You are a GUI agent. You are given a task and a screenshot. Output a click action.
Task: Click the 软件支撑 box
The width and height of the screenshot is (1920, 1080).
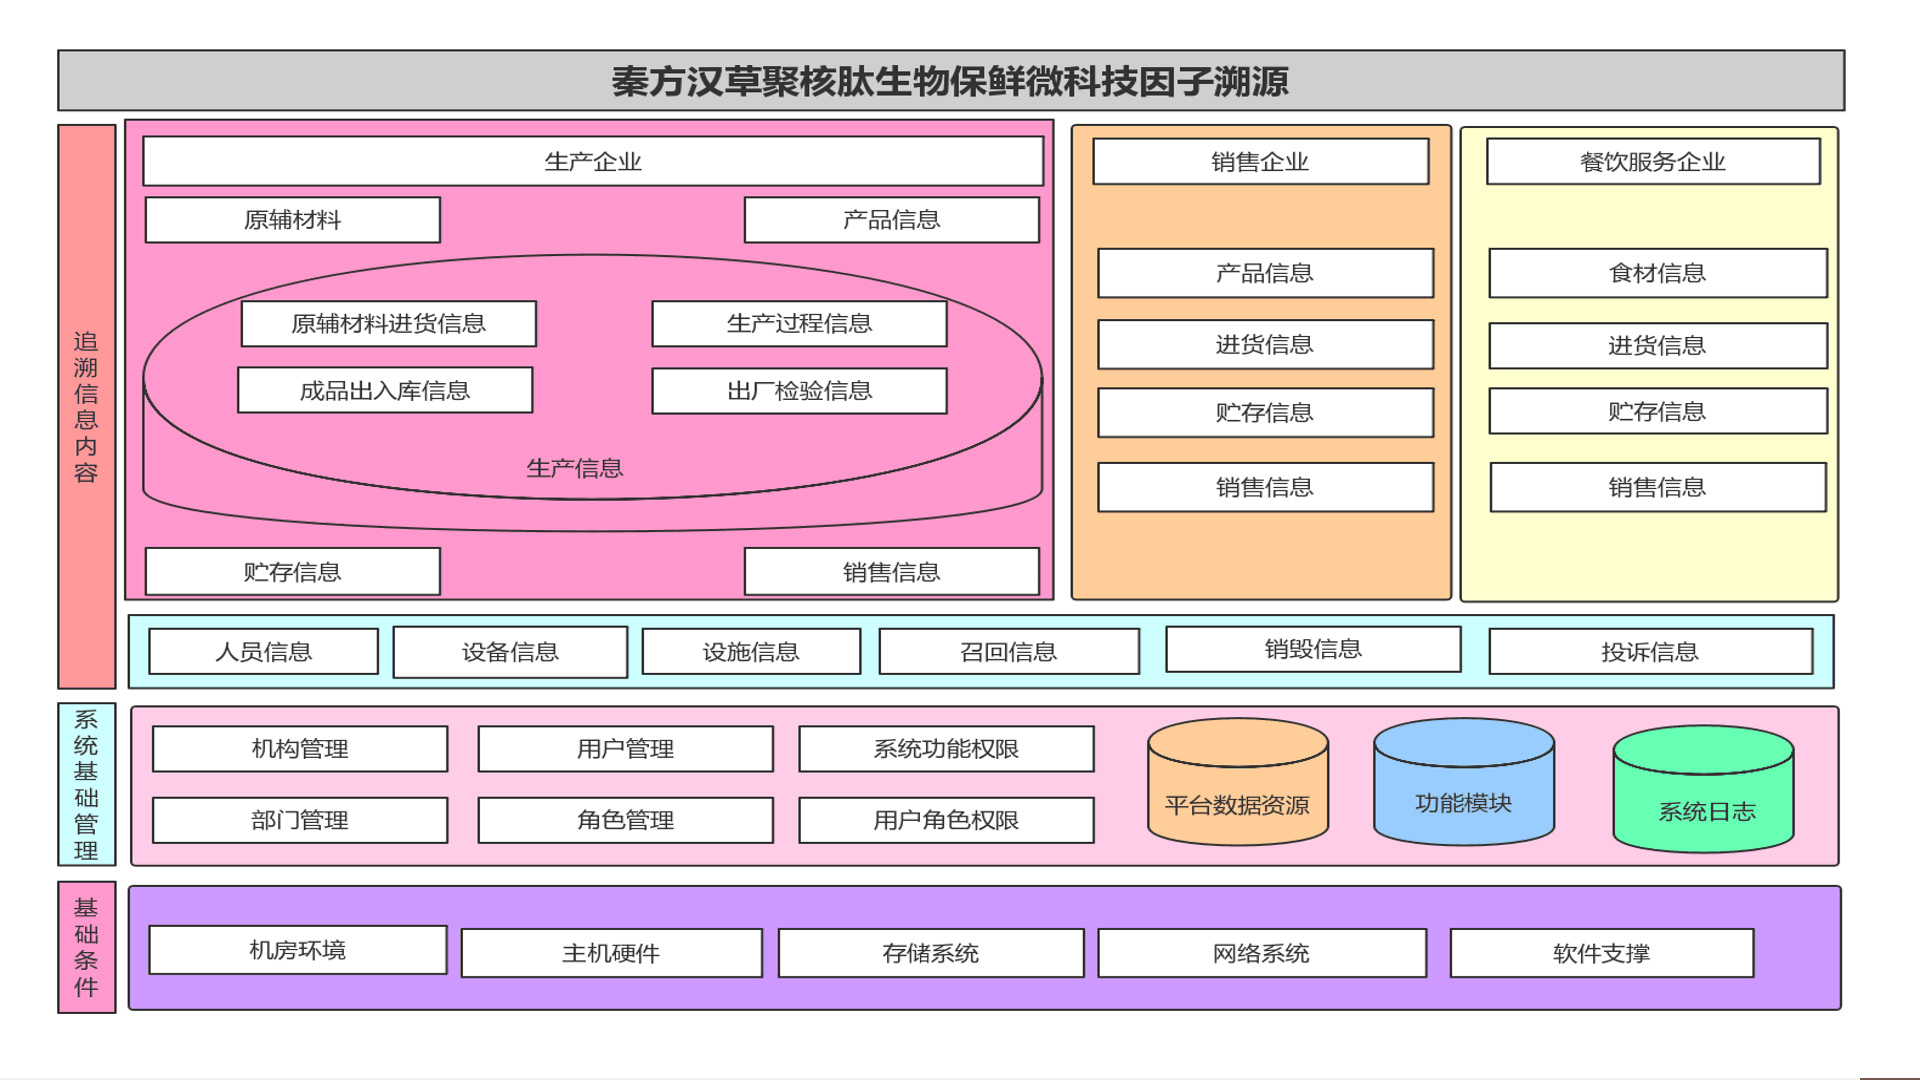[x=1602, y=954]
